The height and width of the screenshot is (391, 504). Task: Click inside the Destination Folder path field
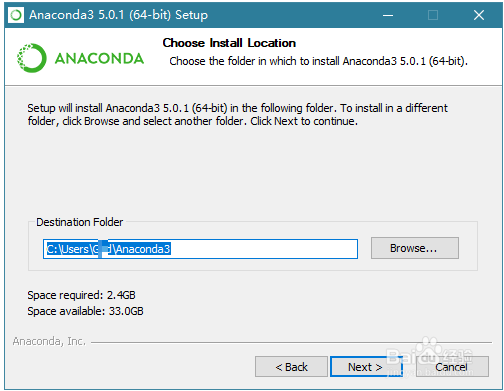(200, 249)
